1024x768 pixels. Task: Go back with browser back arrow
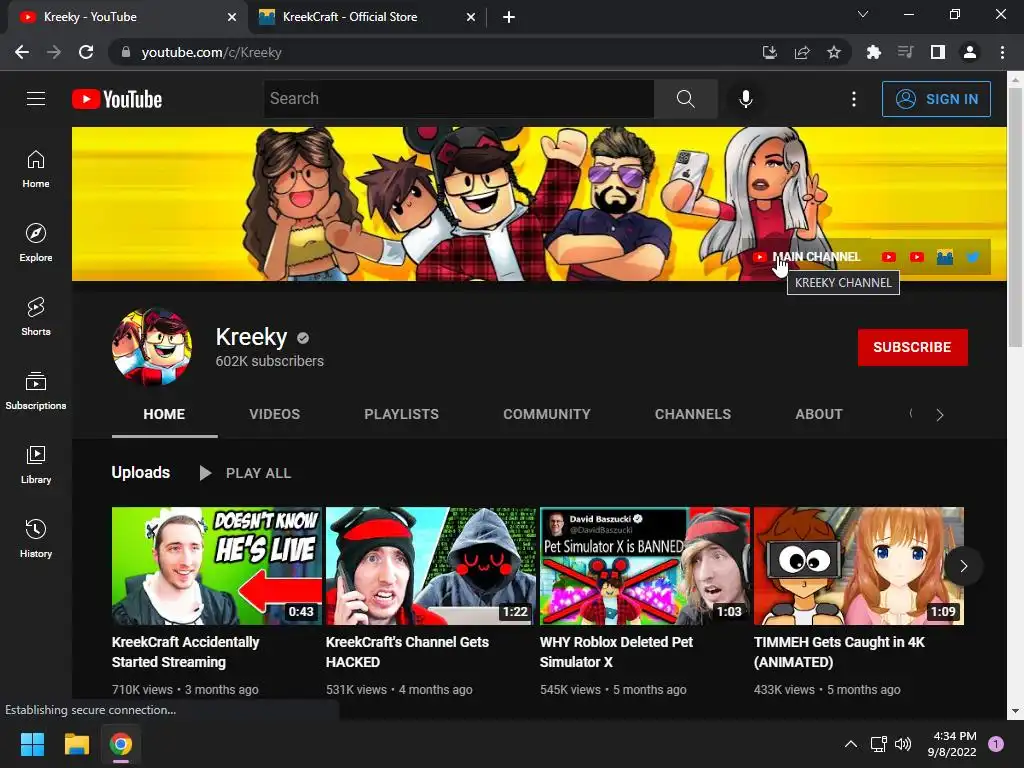click(x=22, y=52)
